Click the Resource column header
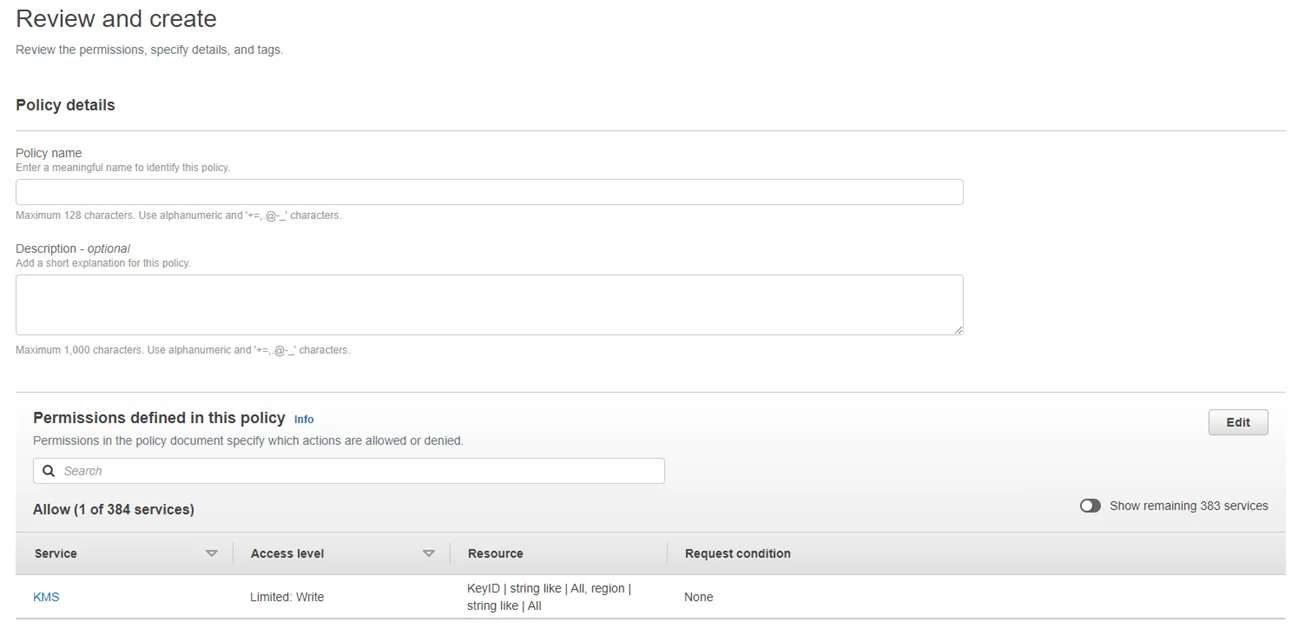The width and height of the screenshot is (1298, 629). pos(495,553)
